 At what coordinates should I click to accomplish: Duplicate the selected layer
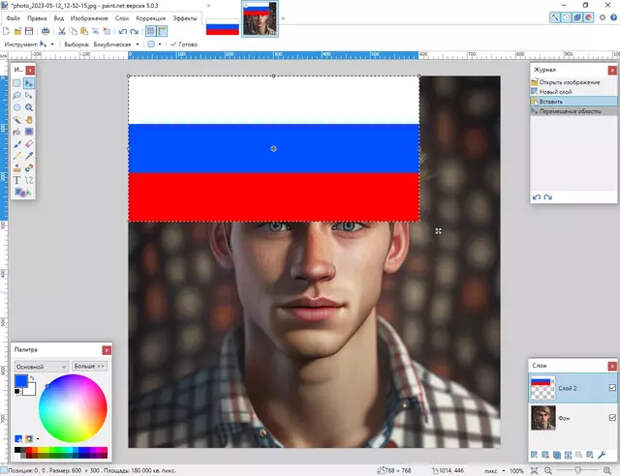(x=557, y=455)
